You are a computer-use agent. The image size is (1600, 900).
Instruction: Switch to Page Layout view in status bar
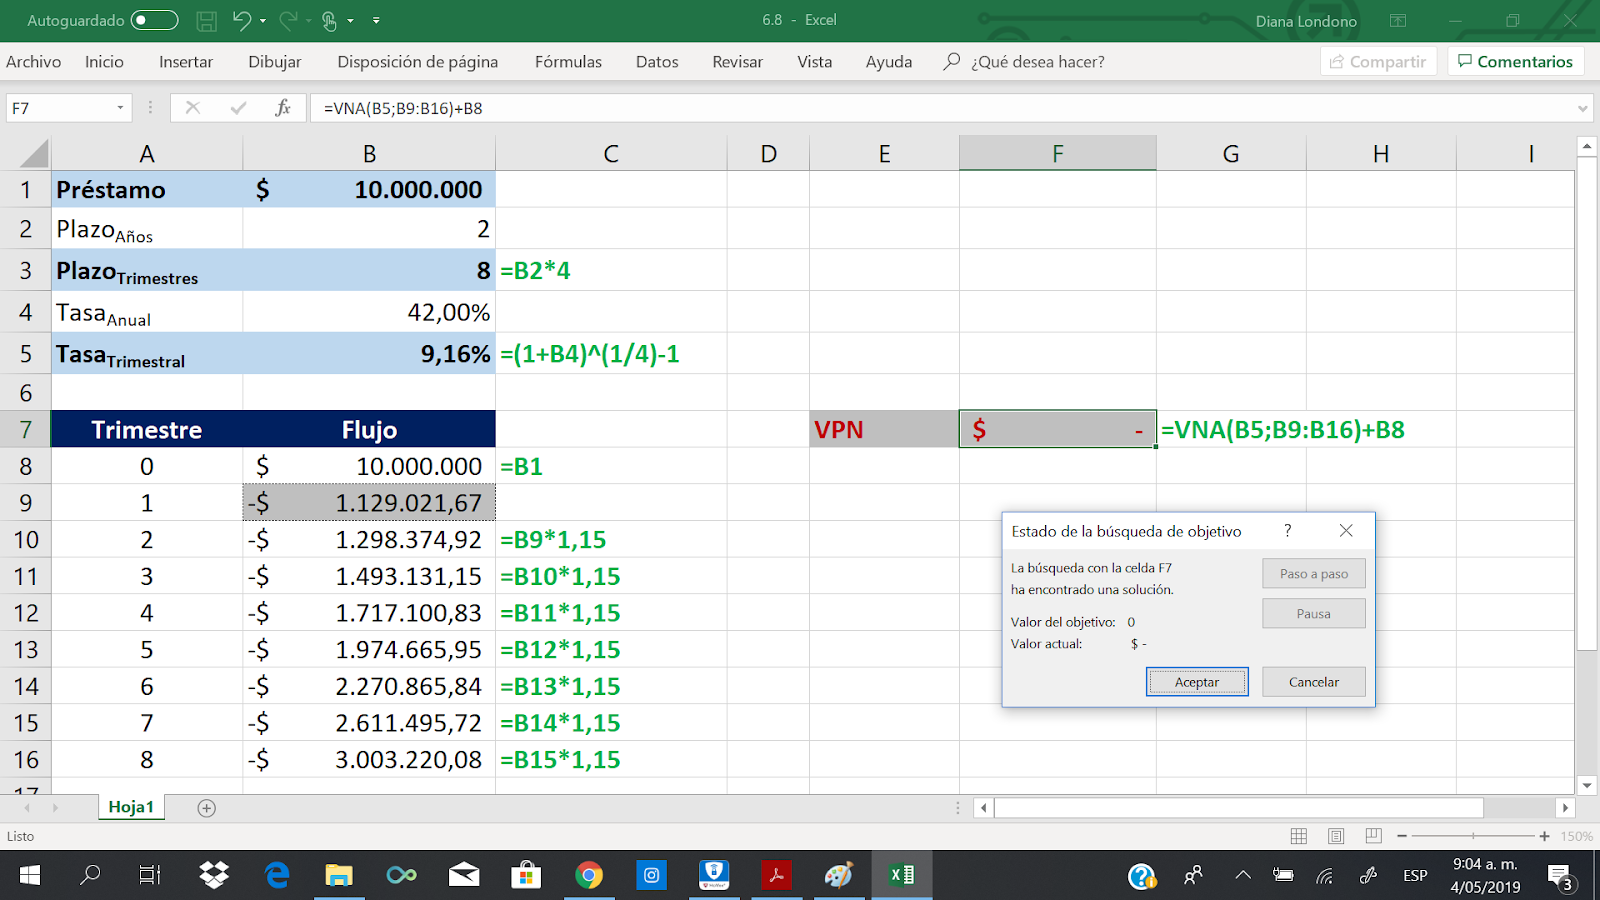(x=1334, y=836)
